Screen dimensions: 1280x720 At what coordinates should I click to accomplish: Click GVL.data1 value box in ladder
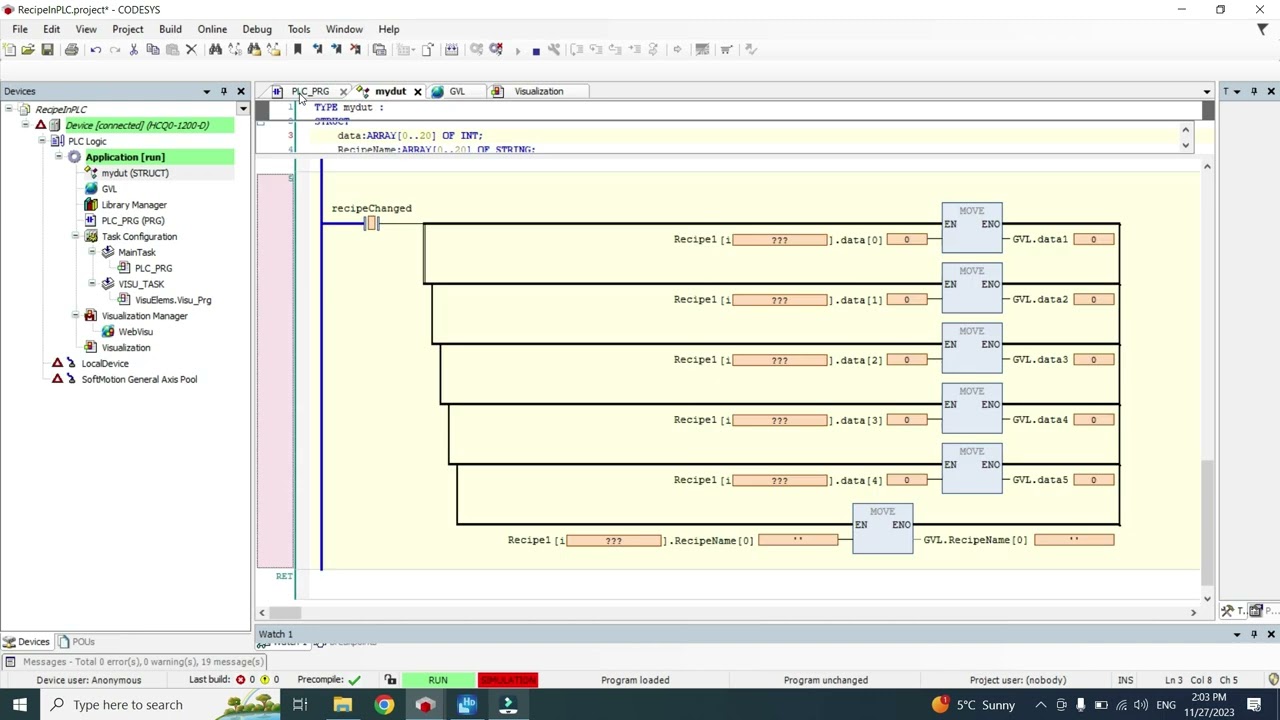[x=1093, y=239]
